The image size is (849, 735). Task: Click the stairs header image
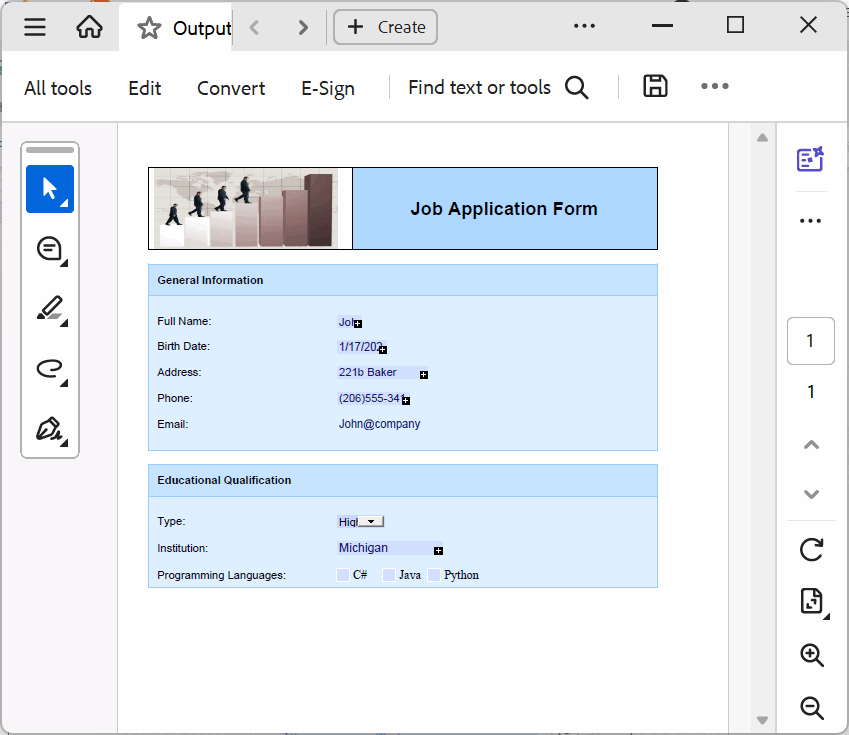tap(246, 209)
